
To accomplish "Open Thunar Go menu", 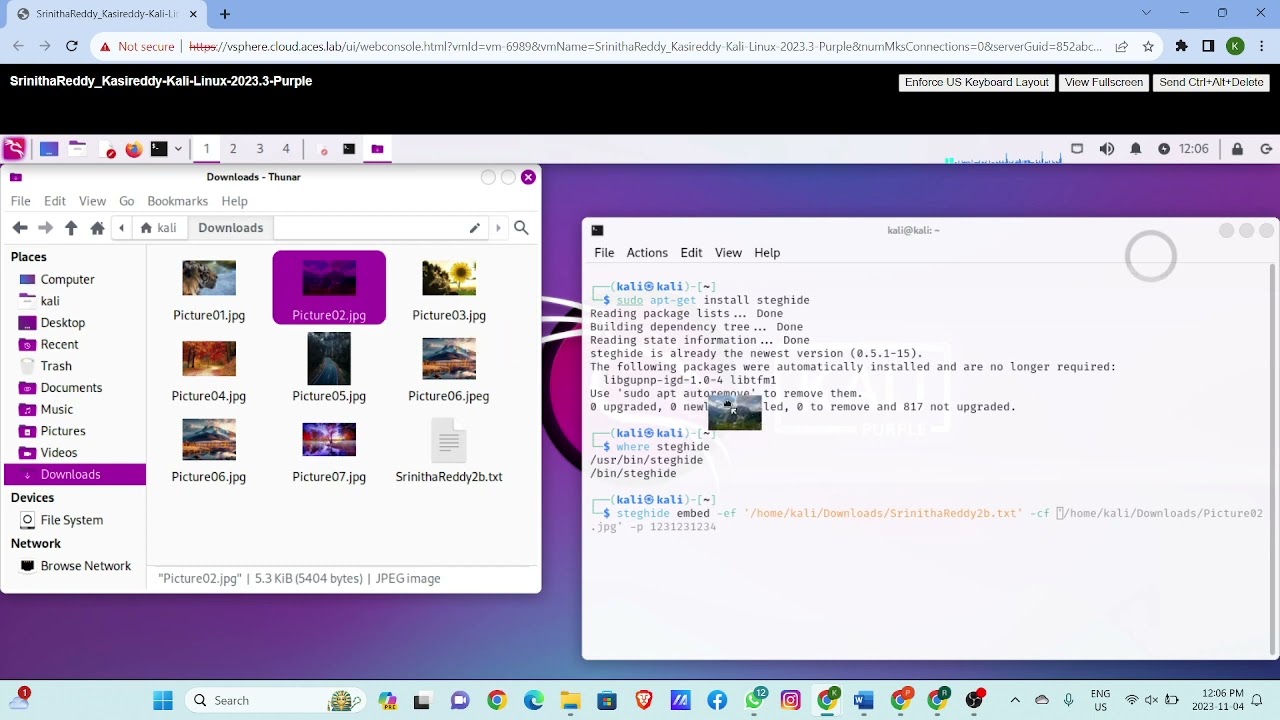I will (x=126, y=201).
